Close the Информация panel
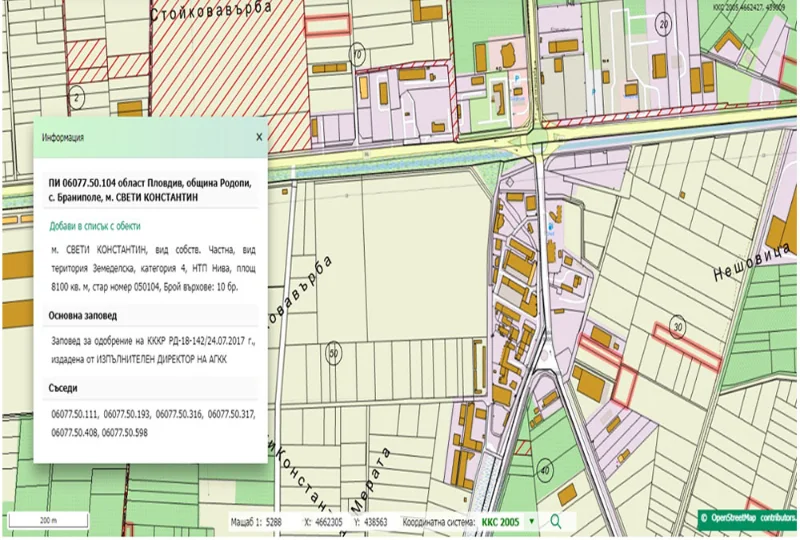Viewport: 800px width, 540px height. [x=259, y=137]
